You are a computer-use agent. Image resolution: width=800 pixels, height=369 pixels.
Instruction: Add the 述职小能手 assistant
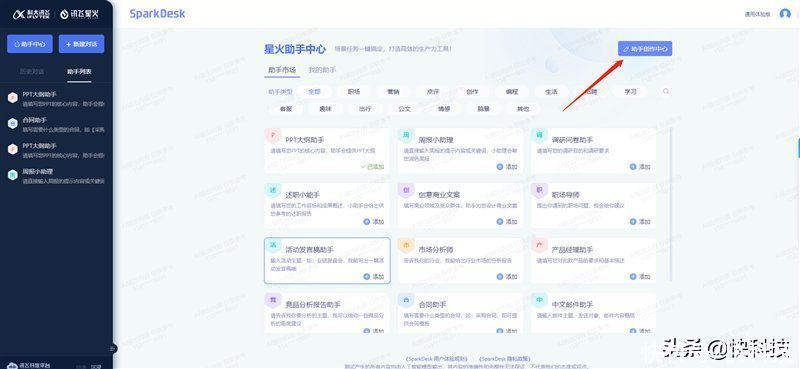point(373,222)
